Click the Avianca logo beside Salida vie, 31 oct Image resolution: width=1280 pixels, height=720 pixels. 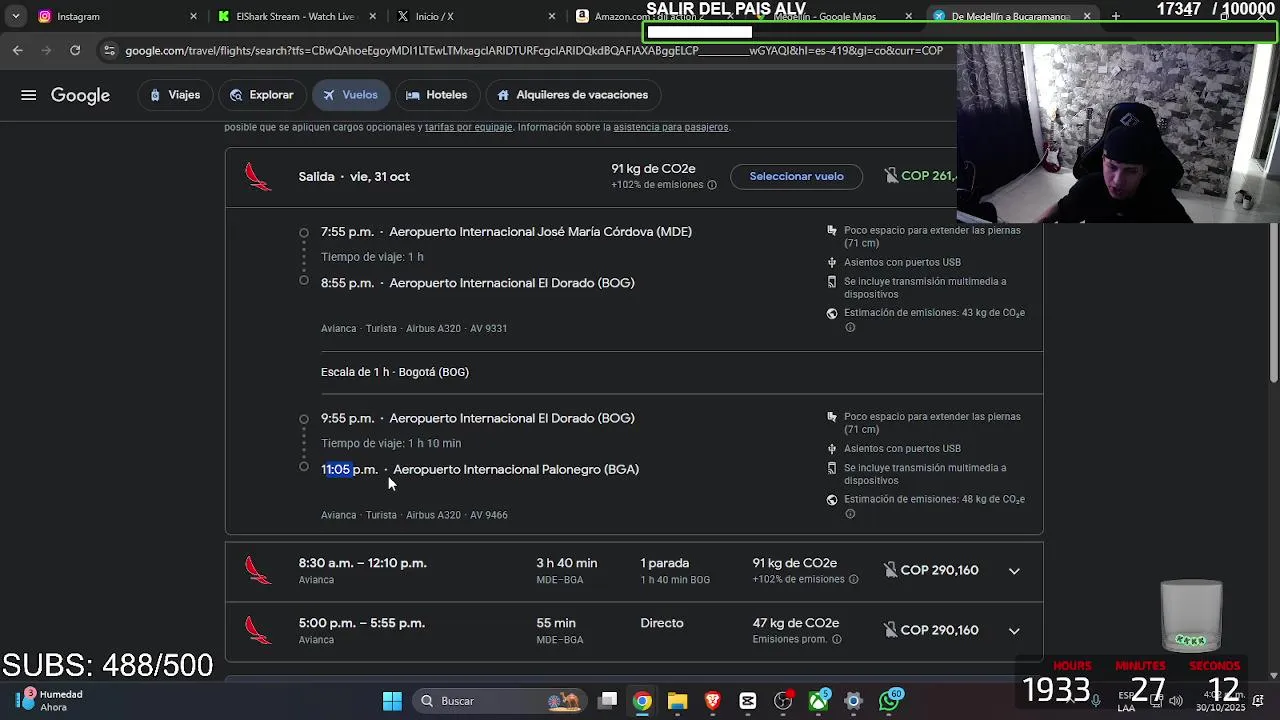(258, 177)
